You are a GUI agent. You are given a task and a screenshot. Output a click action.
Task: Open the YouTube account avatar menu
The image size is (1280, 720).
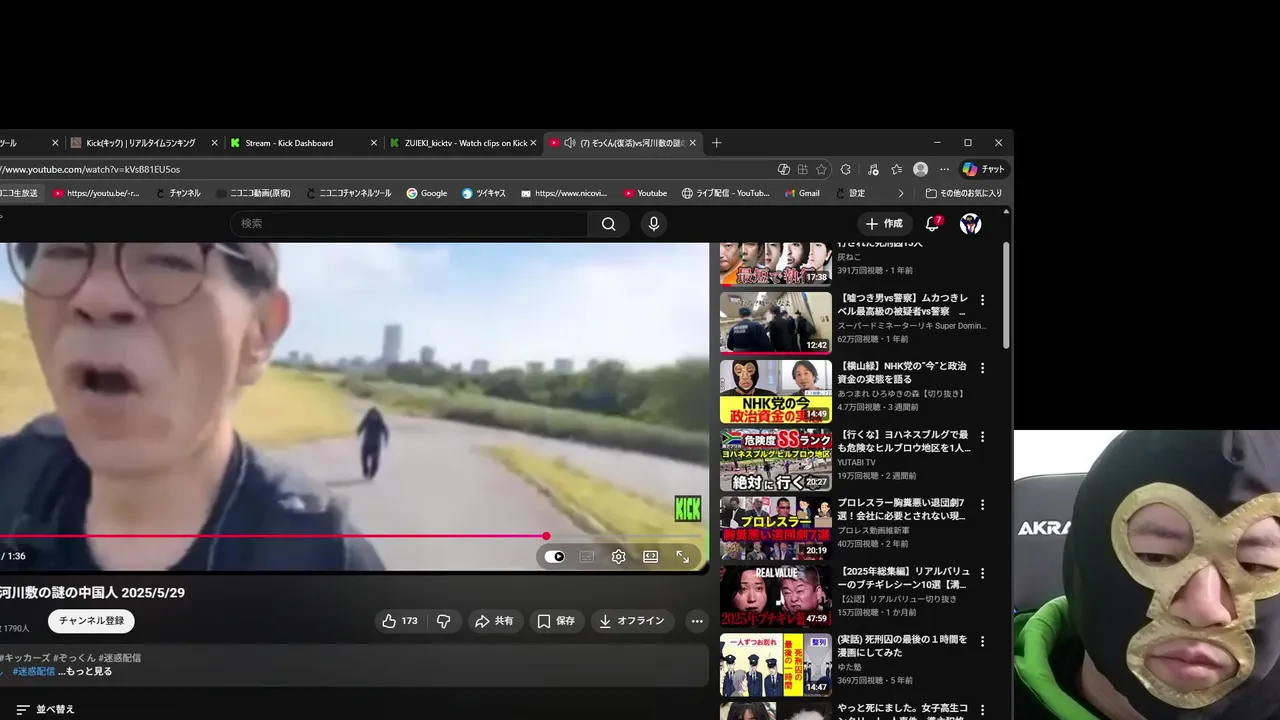point(970,224)
